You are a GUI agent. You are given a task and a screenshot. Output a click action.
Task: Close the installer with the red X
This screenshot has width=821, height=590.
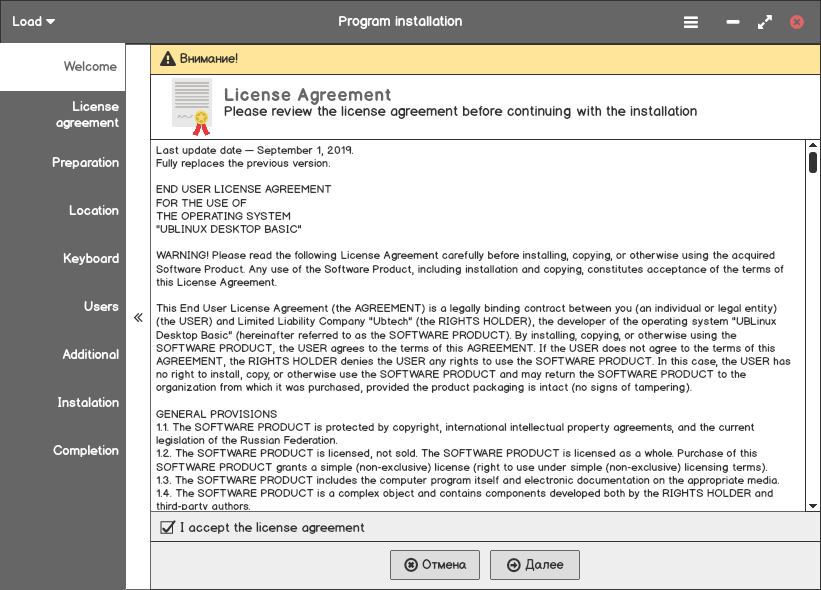(797, 21)
